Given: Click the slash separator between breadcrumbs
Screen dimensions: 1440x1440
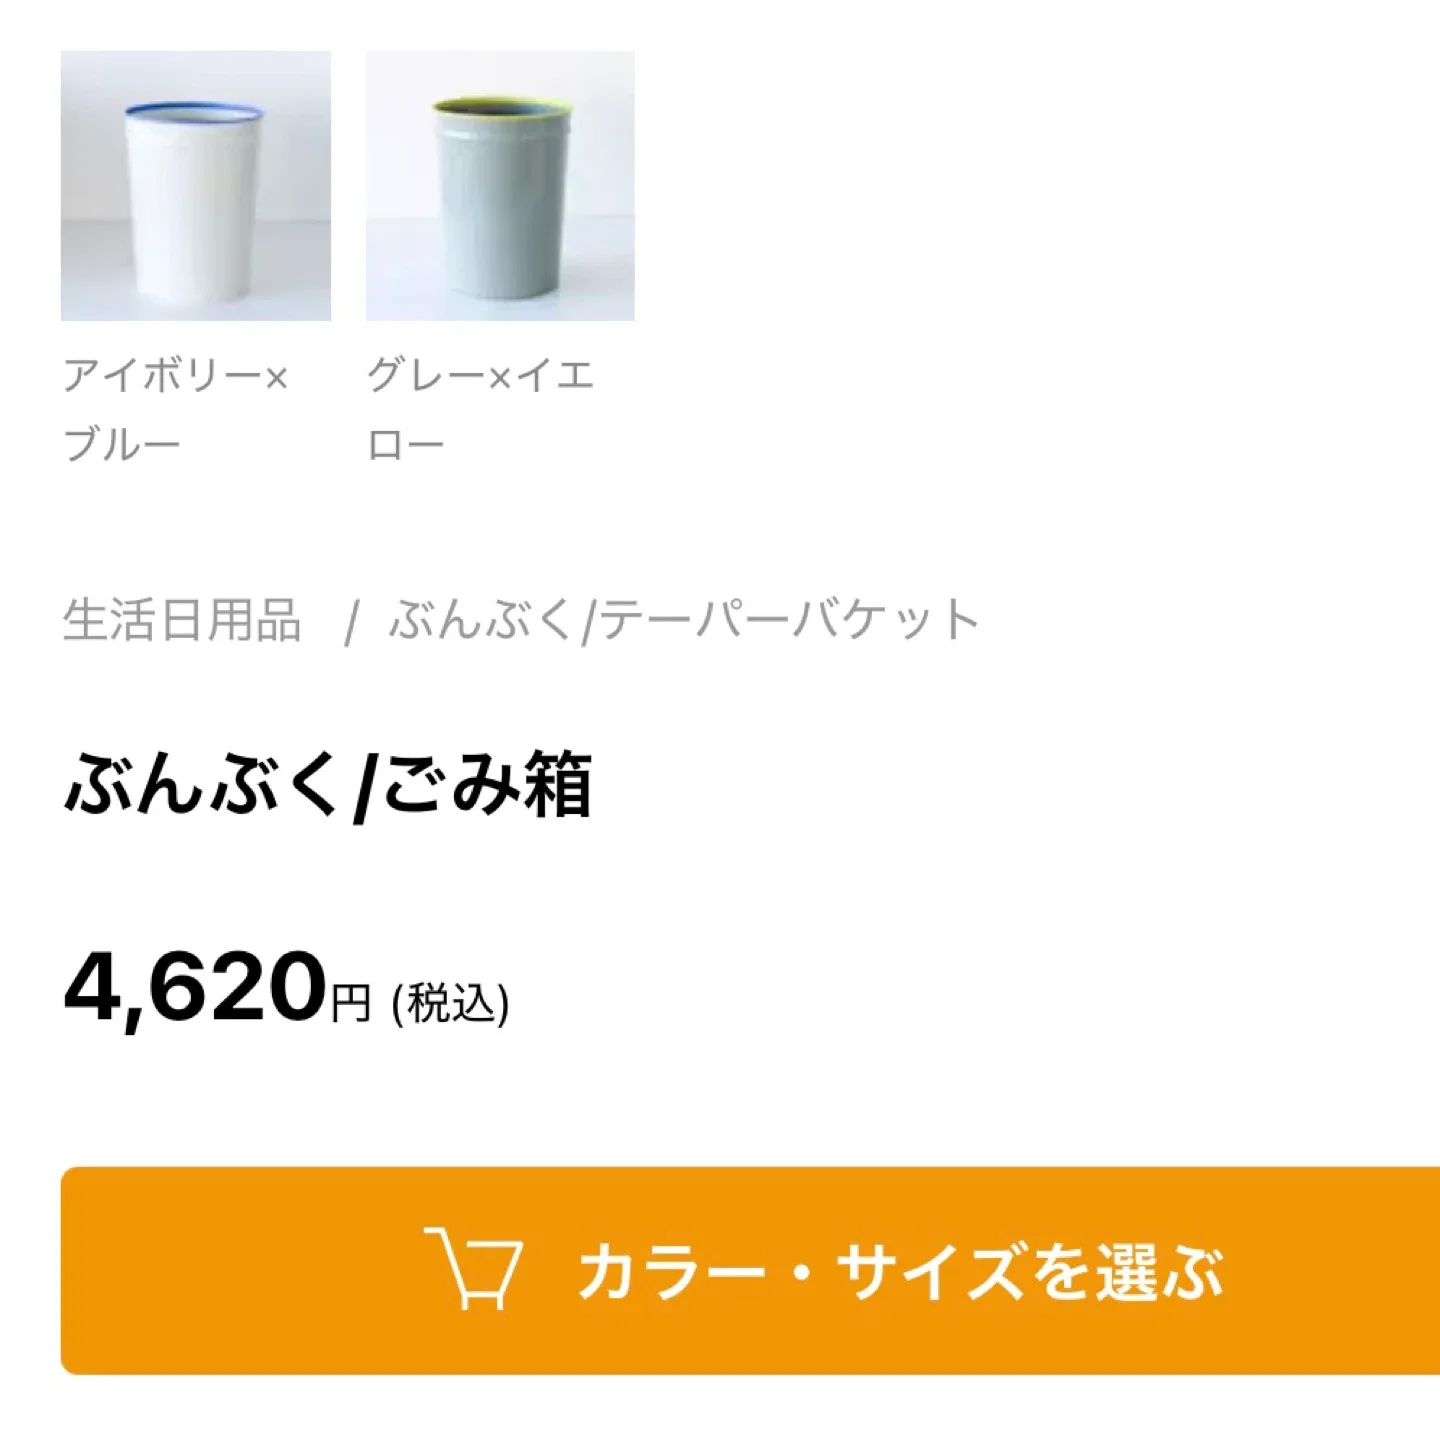Looking at the screenshot, I should (x=351, y=621).
